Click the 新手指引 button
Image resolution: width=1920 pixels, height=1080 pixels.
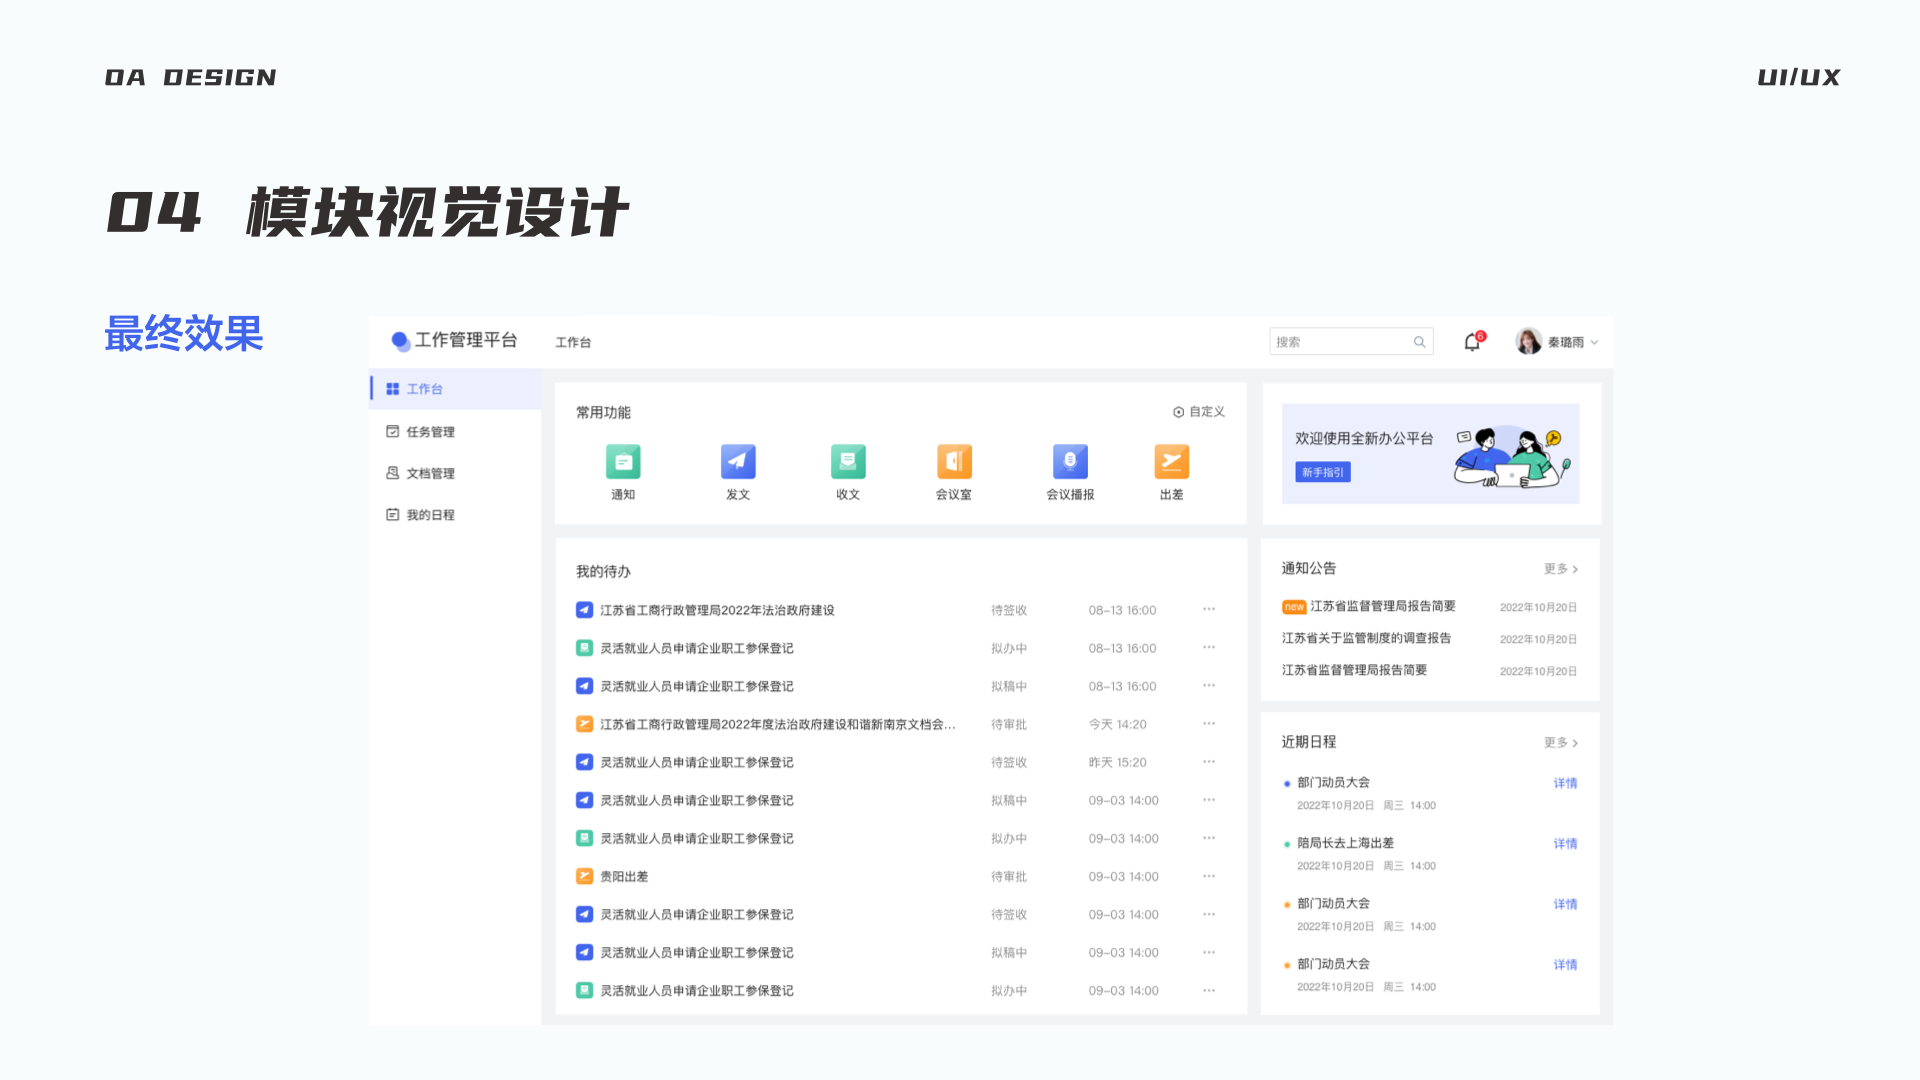pyautogui.click(x=1322, y=471)
